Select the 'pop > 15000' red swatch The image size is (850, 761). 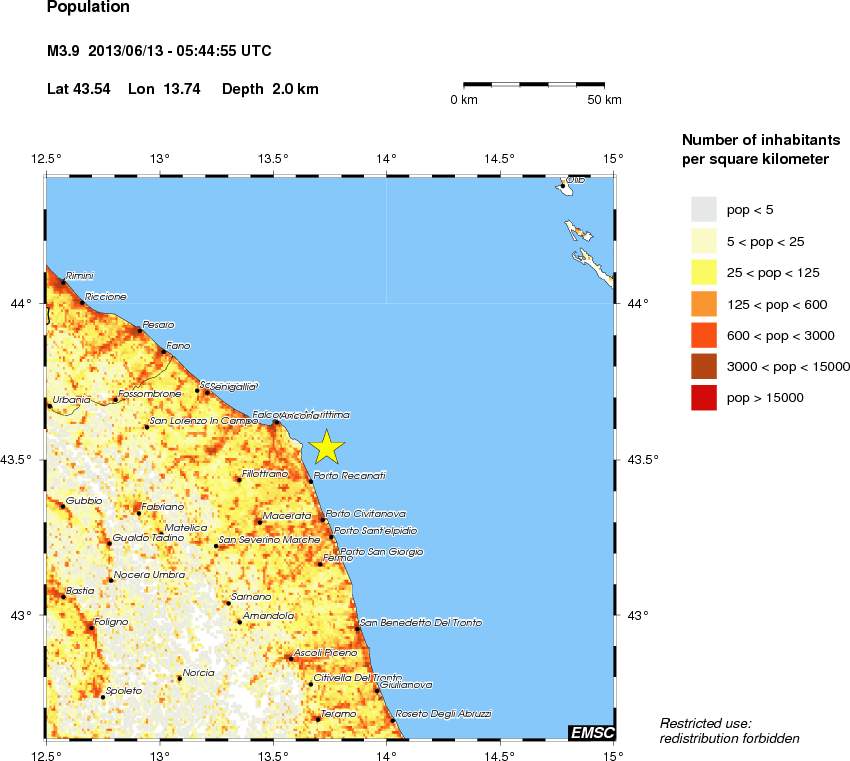[704, 397]
